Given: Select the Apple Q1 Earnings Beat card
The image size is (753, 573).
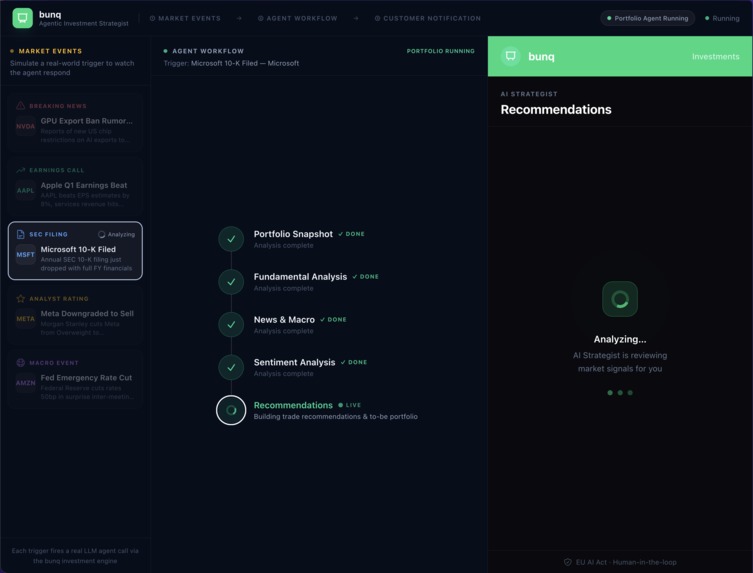Looking at the screenshot, I should click(75, 187).
